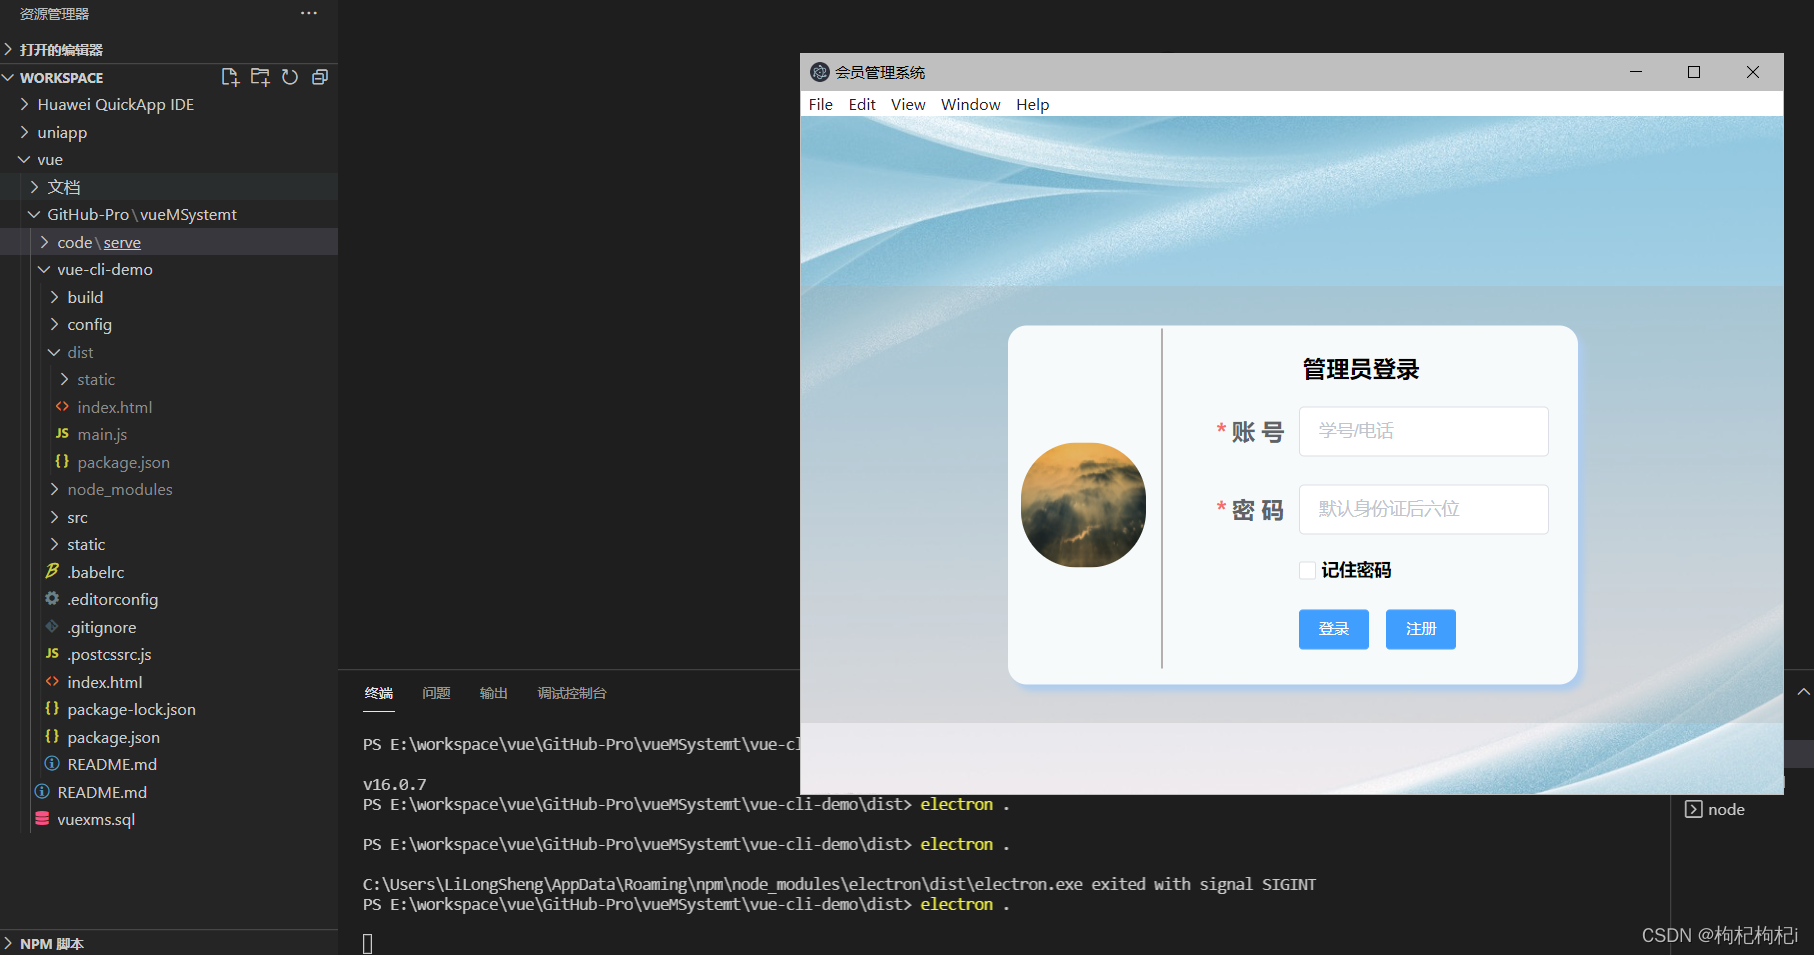Open the explorer more actions ellipsis
This screenshot has height=955, width=1814.
tap(309, 13)
